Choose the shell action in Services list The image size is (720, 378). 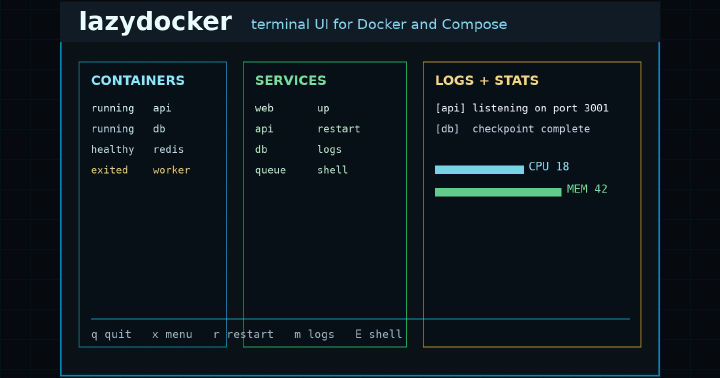[332, 170]
